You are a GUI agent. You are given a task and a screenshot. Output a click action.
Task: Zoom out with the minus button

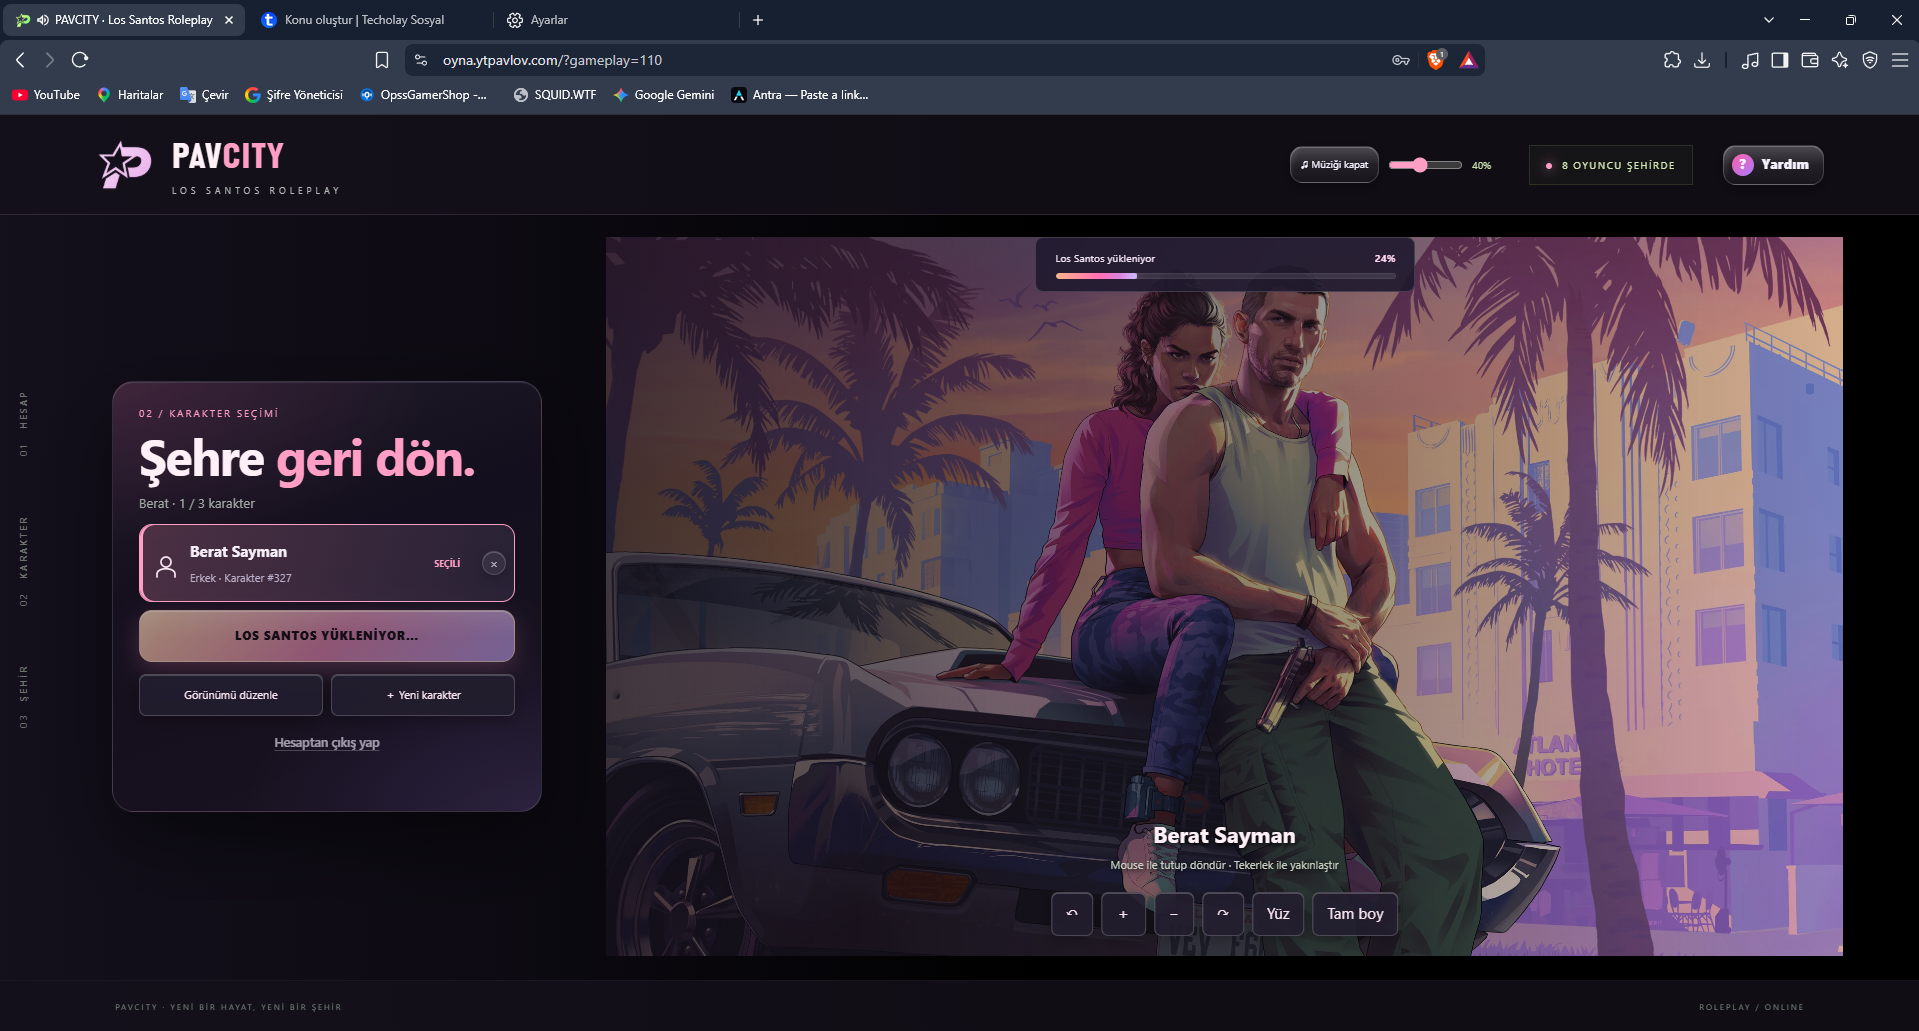[x=1174, y=914]
